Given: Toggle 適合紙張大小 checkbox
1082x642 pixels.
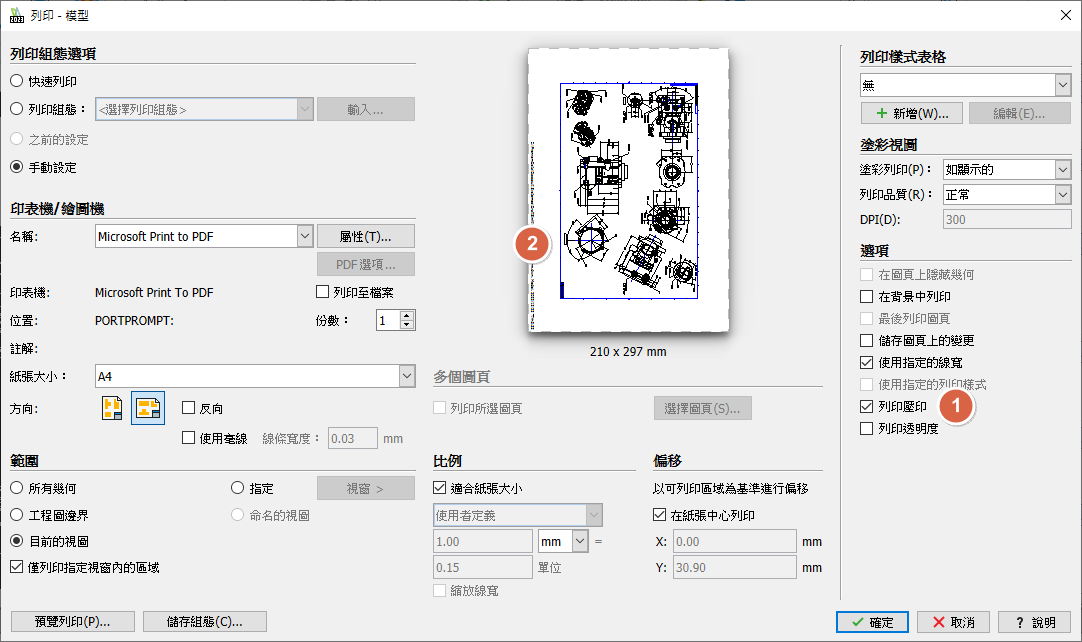Looking at the screenshot, I should click(440, 488).
